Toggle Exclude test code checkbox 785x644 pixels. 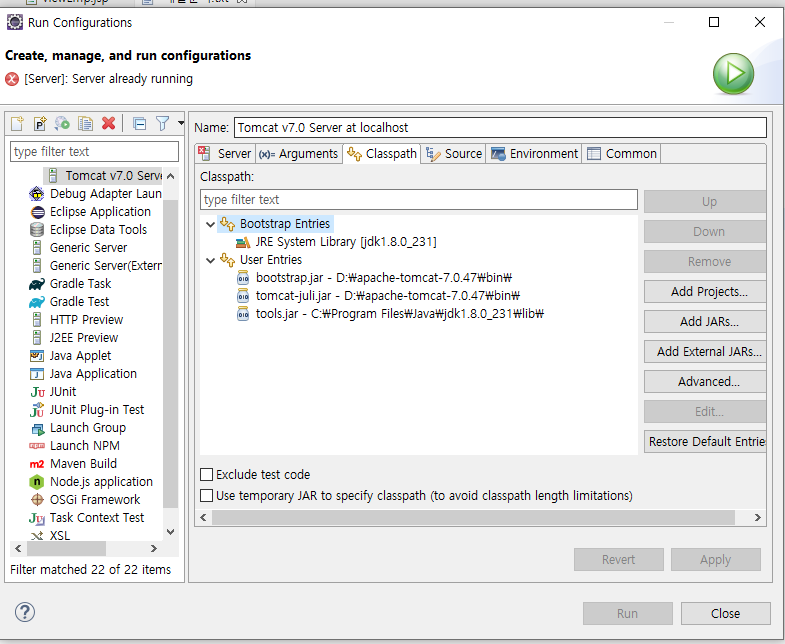coord(206,474)
